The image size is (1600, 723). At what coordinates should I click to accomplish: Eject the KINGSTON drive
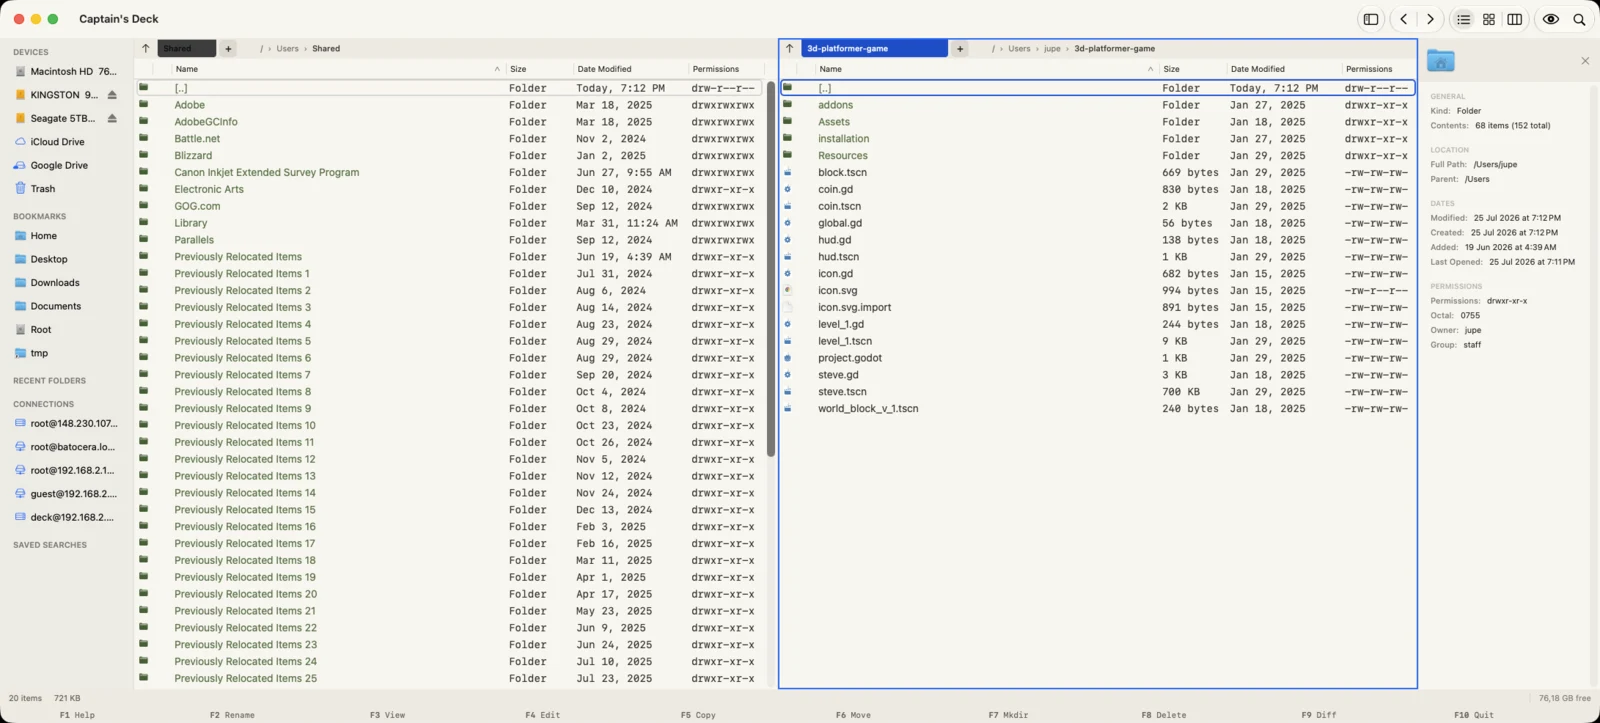tap(112, 95)
